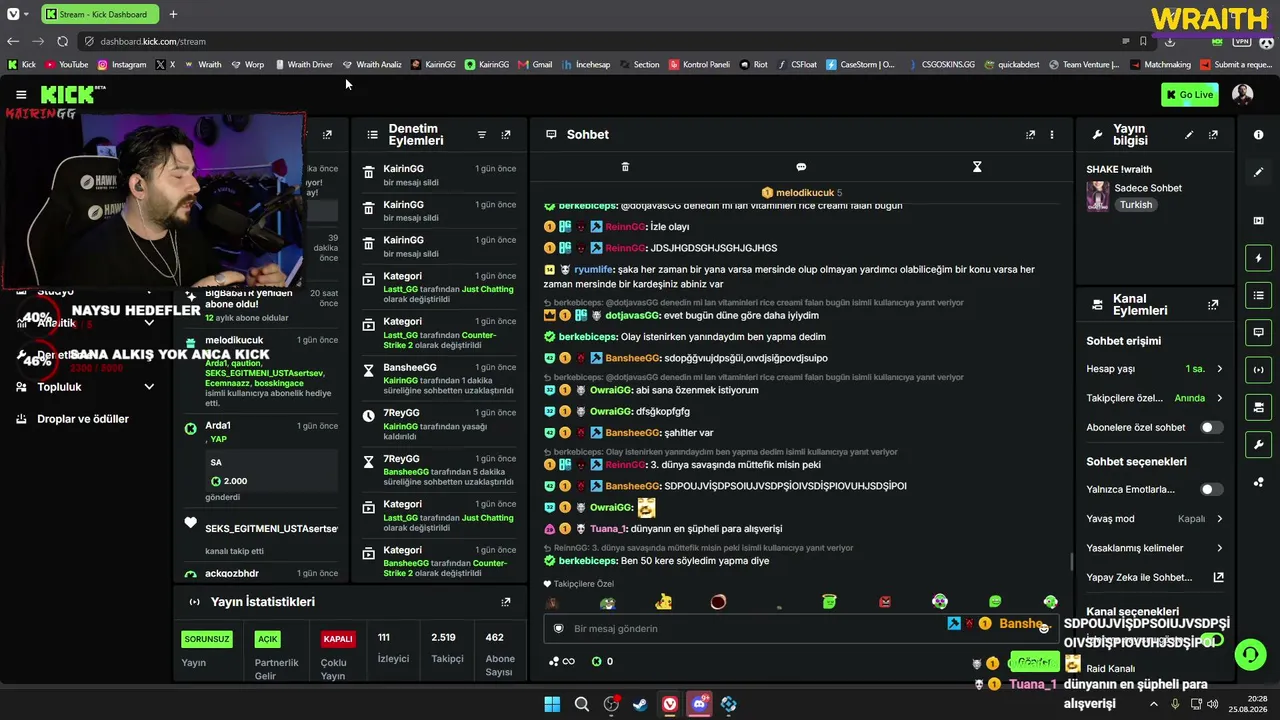The height and width of the screenshot is (720, 1280).
Task: Expand Hesap yaşı setting
Action: (x=1219, y=369)
